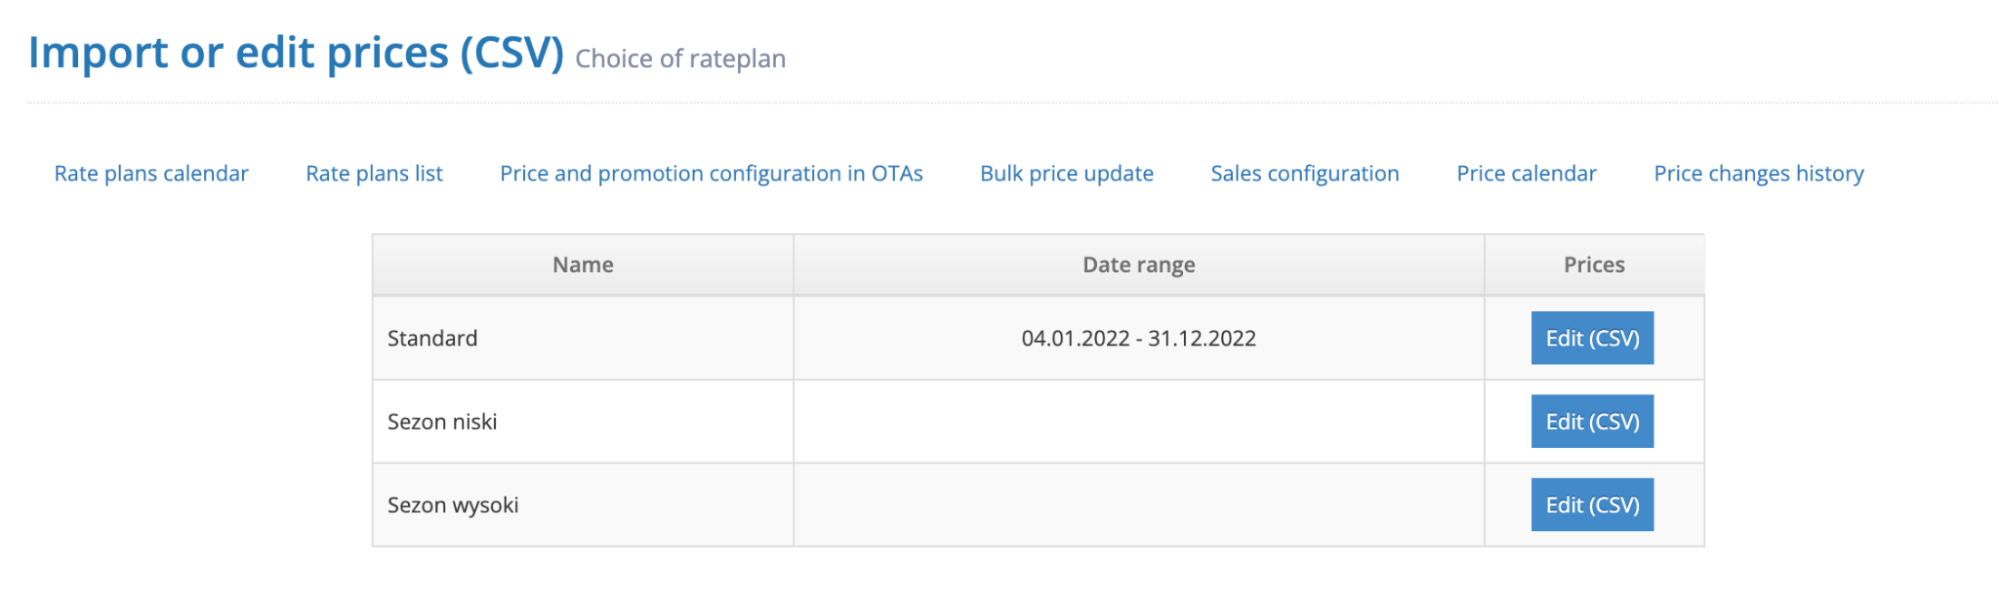Click the Prices column header
The image size is (1999, 614).
(x=1594, y=265)
